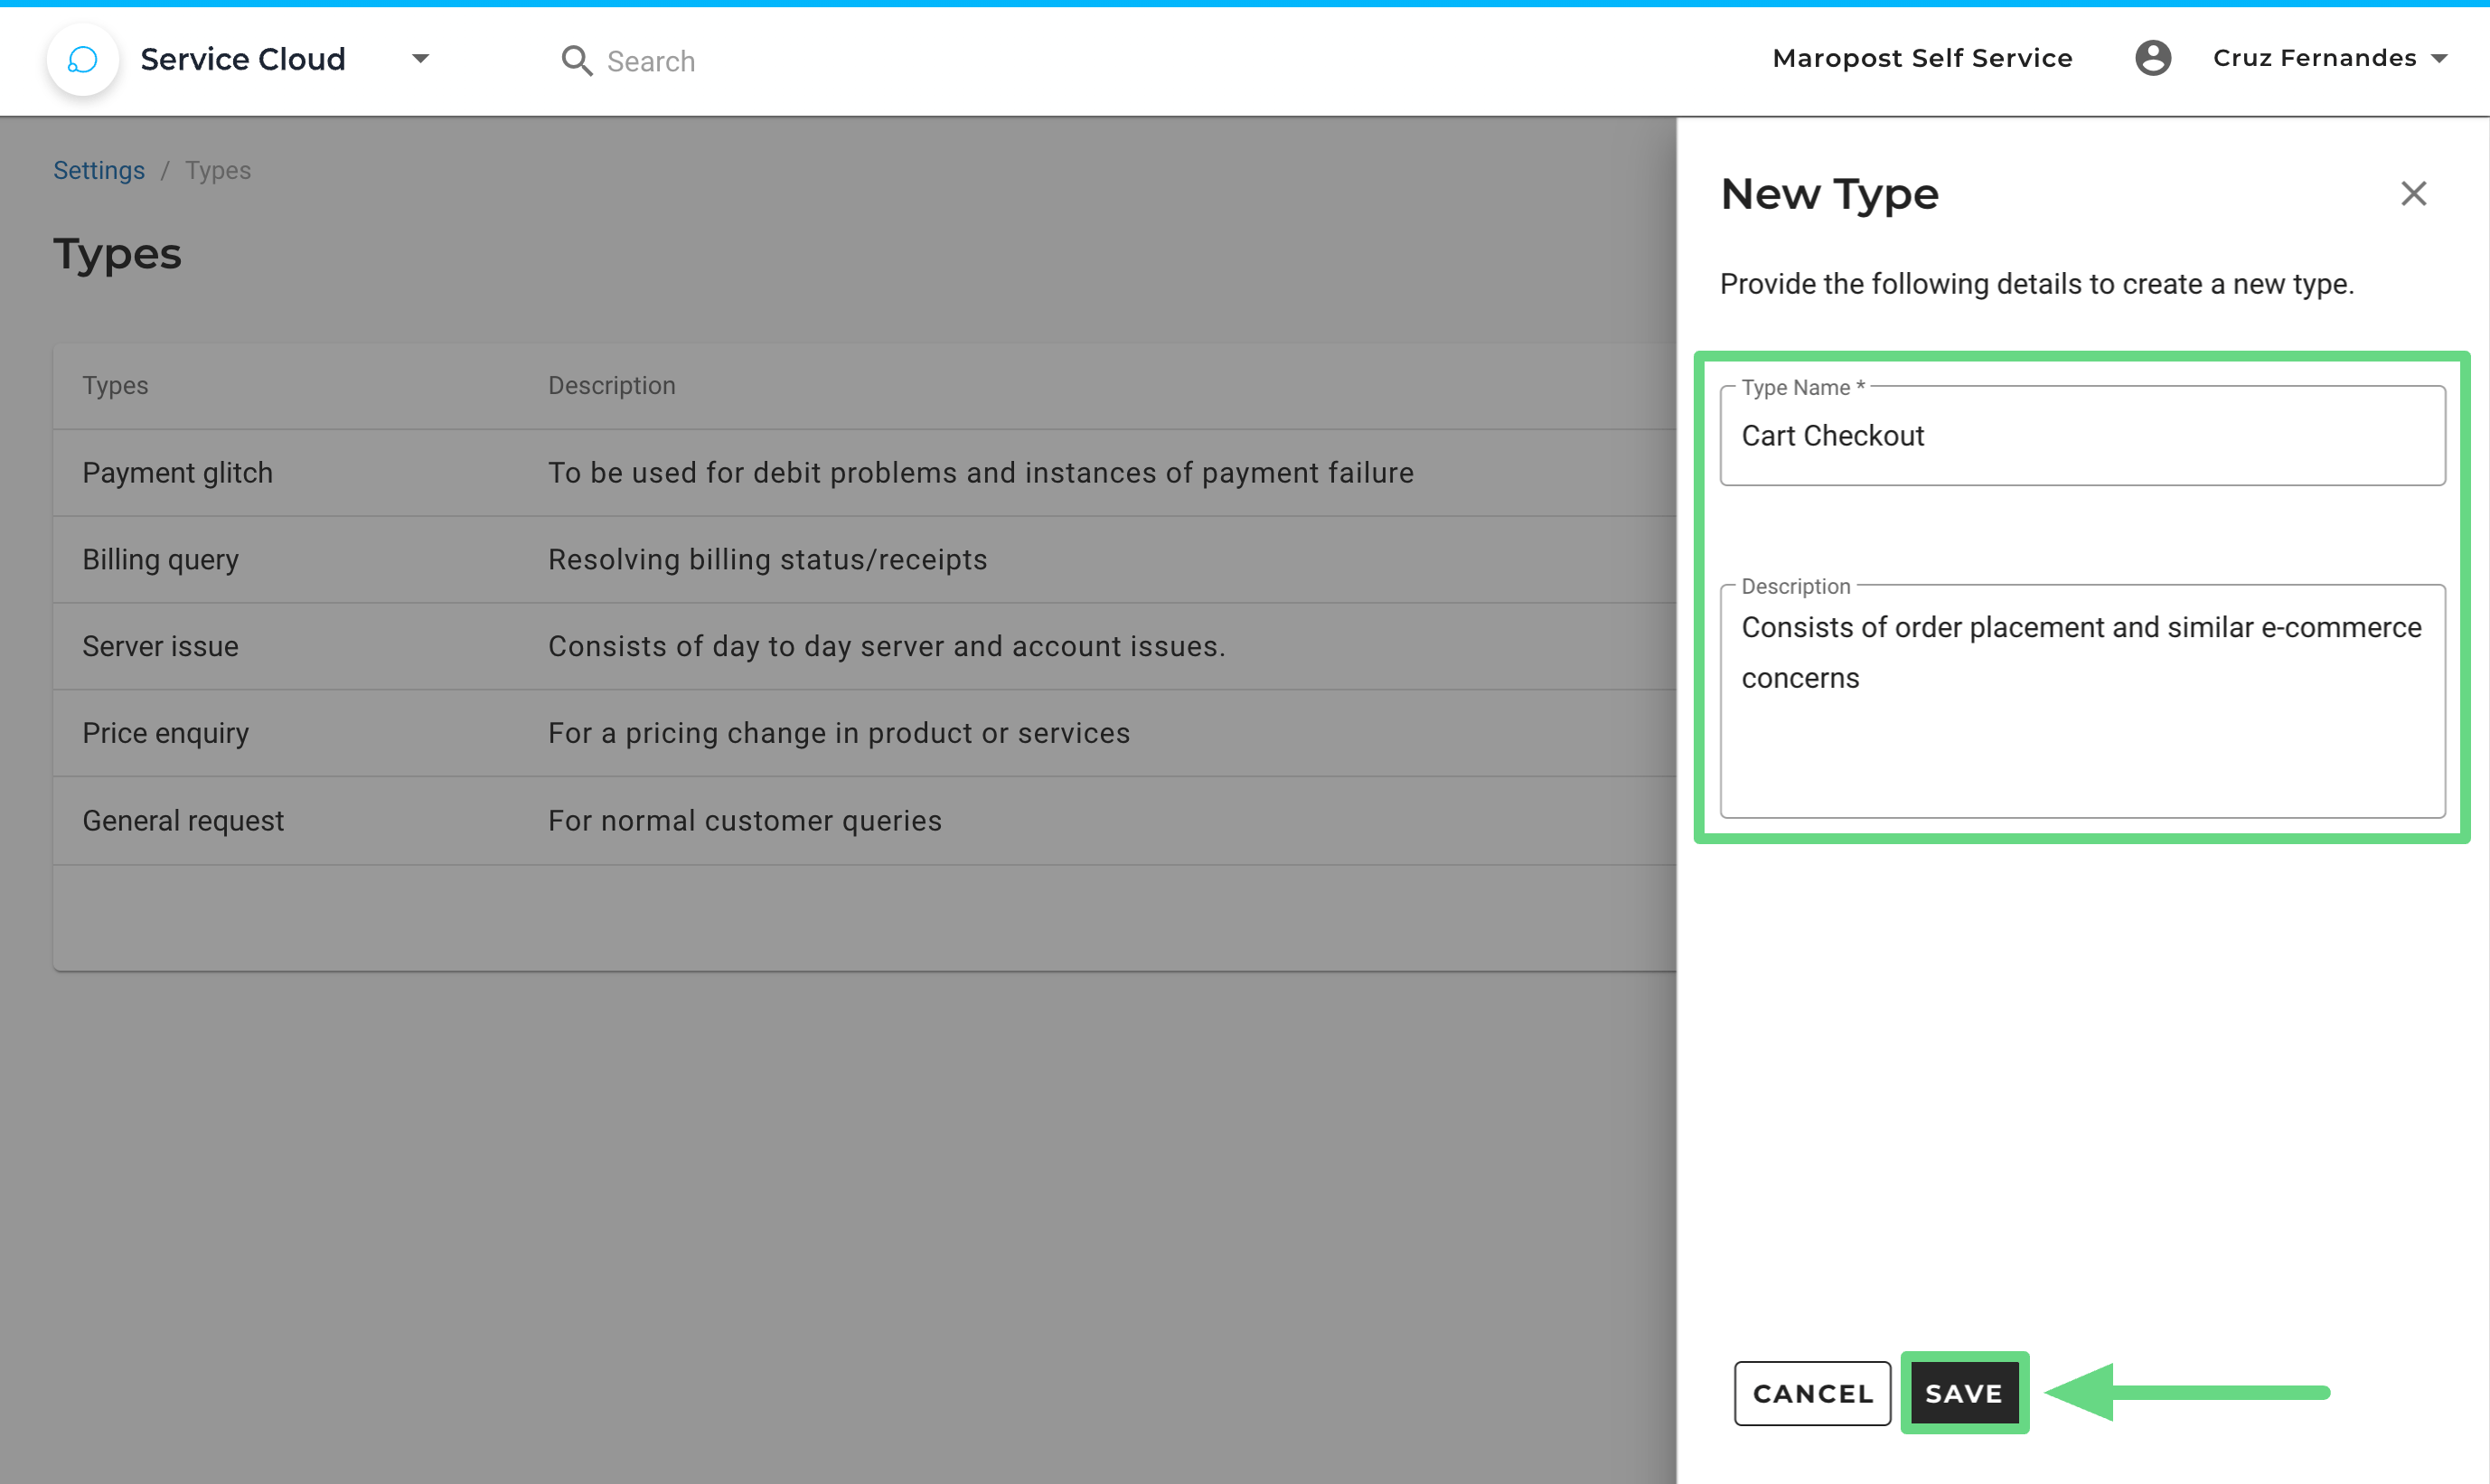Select the Server issue type row
2490x1484 pixels.
tap(160, 647)
